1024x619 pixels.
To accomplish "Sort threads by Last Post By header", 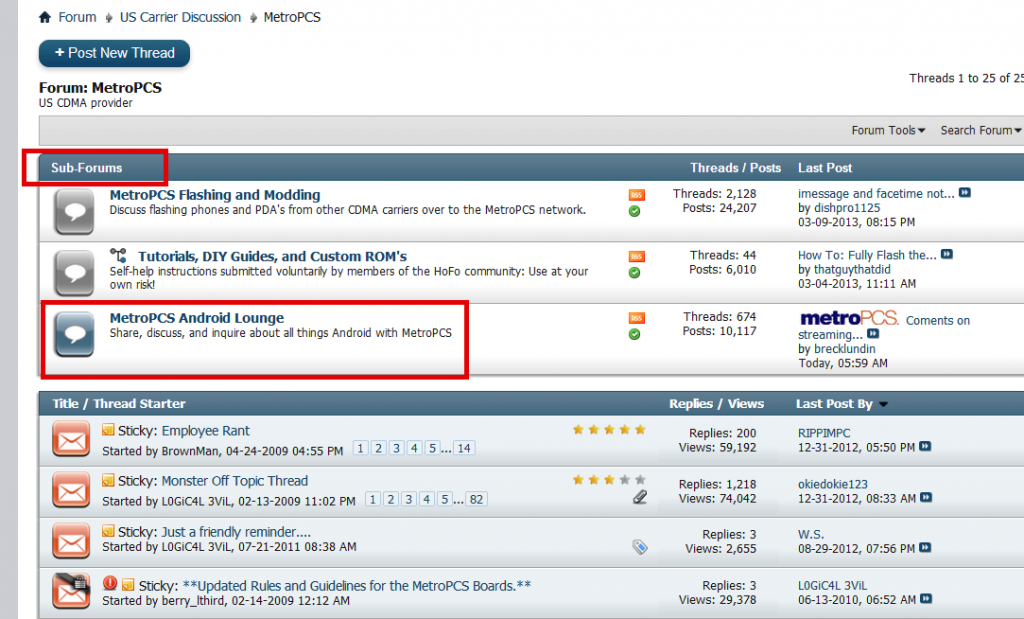I will click(834, 404).
